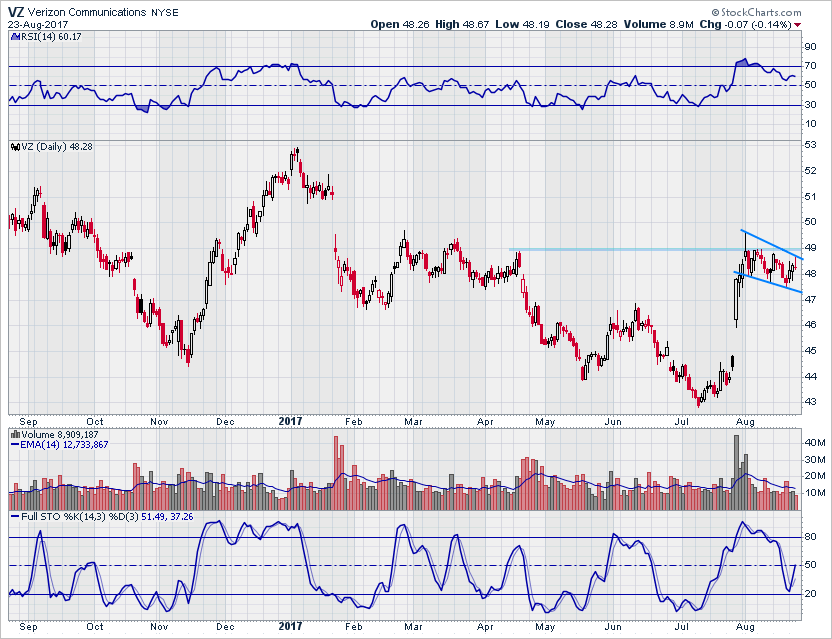Click the candlestick icon next to VZ (Daily)

15,147
